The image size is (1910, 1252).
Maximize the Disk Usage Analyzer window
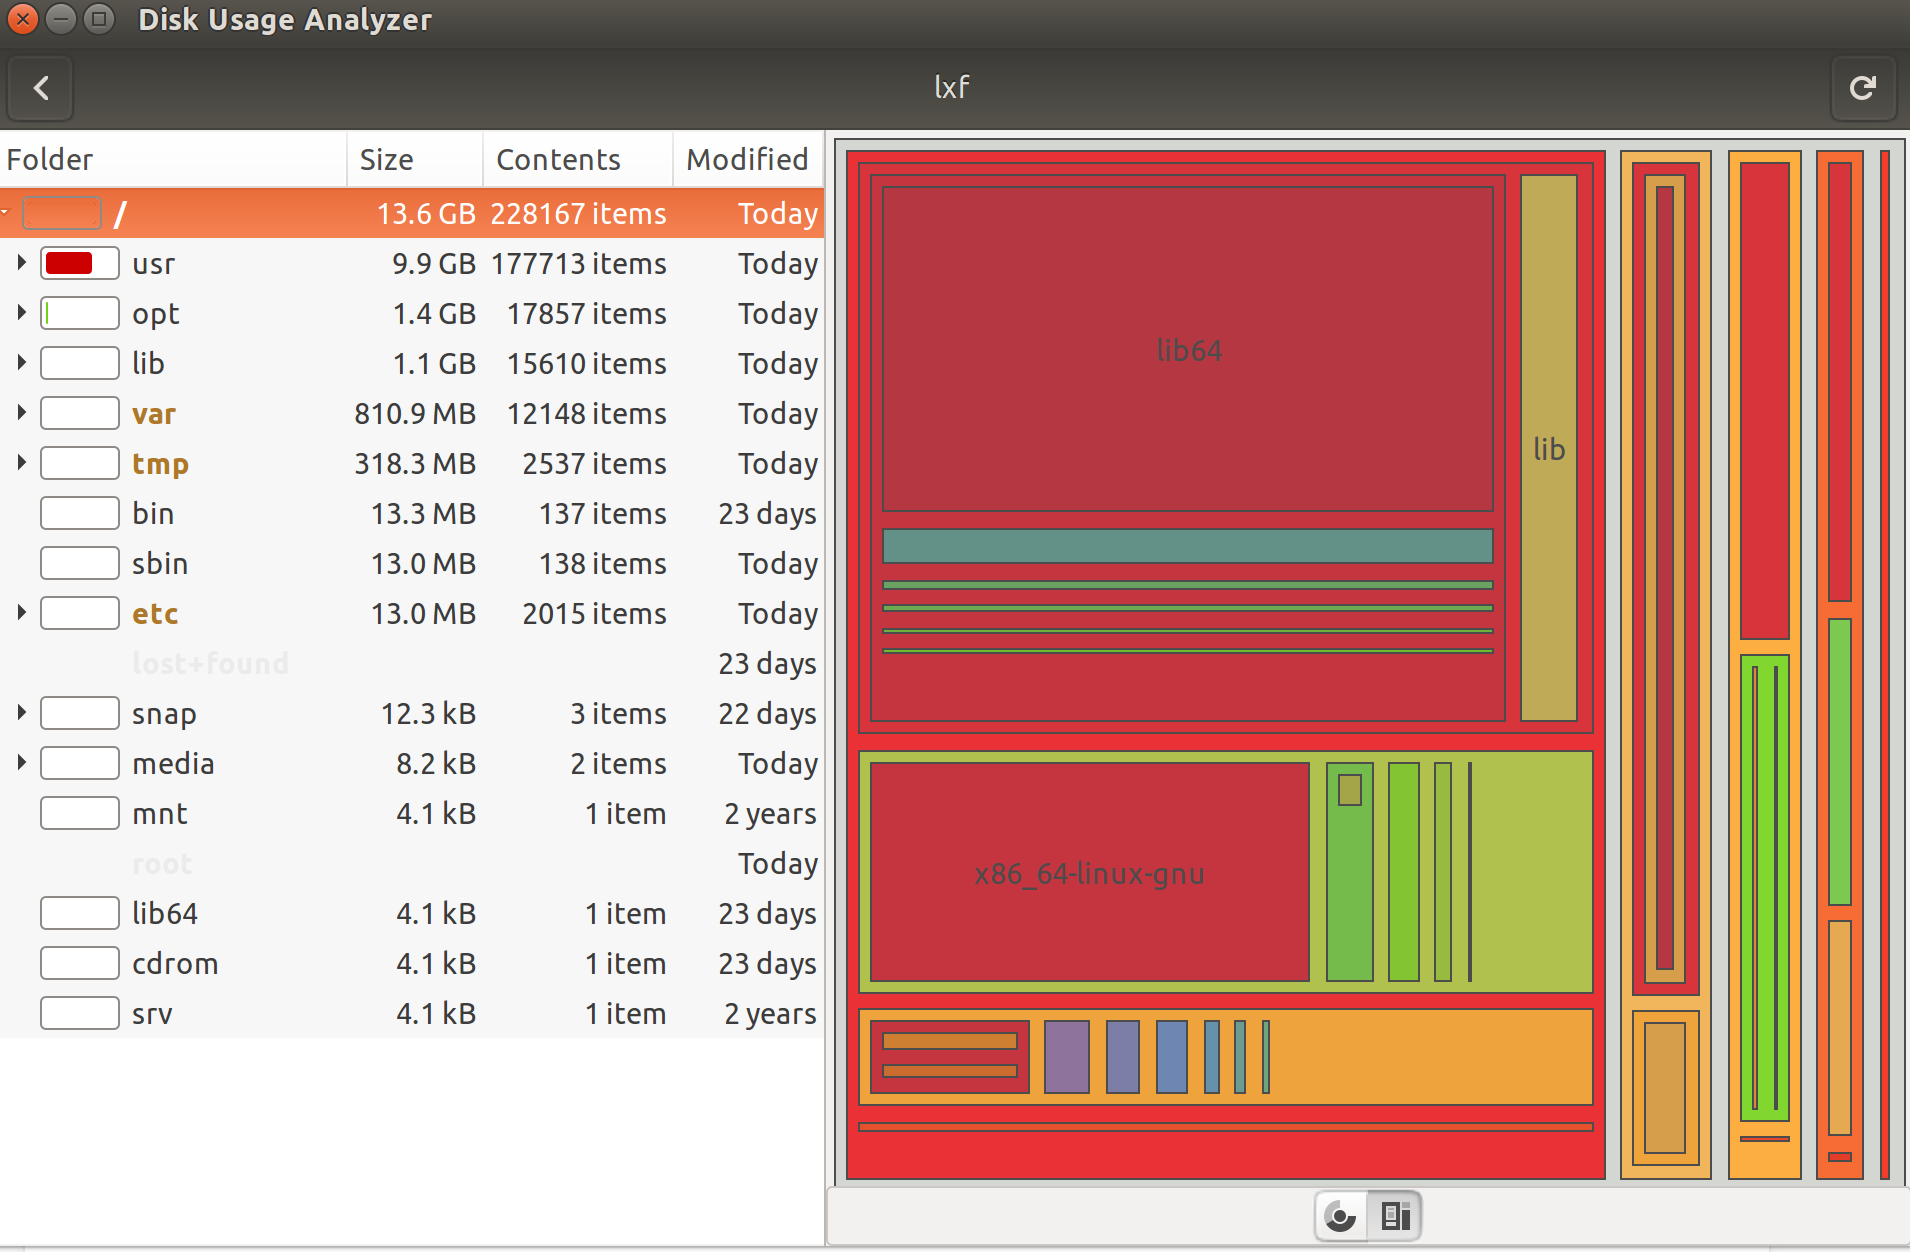click(98, 19)
